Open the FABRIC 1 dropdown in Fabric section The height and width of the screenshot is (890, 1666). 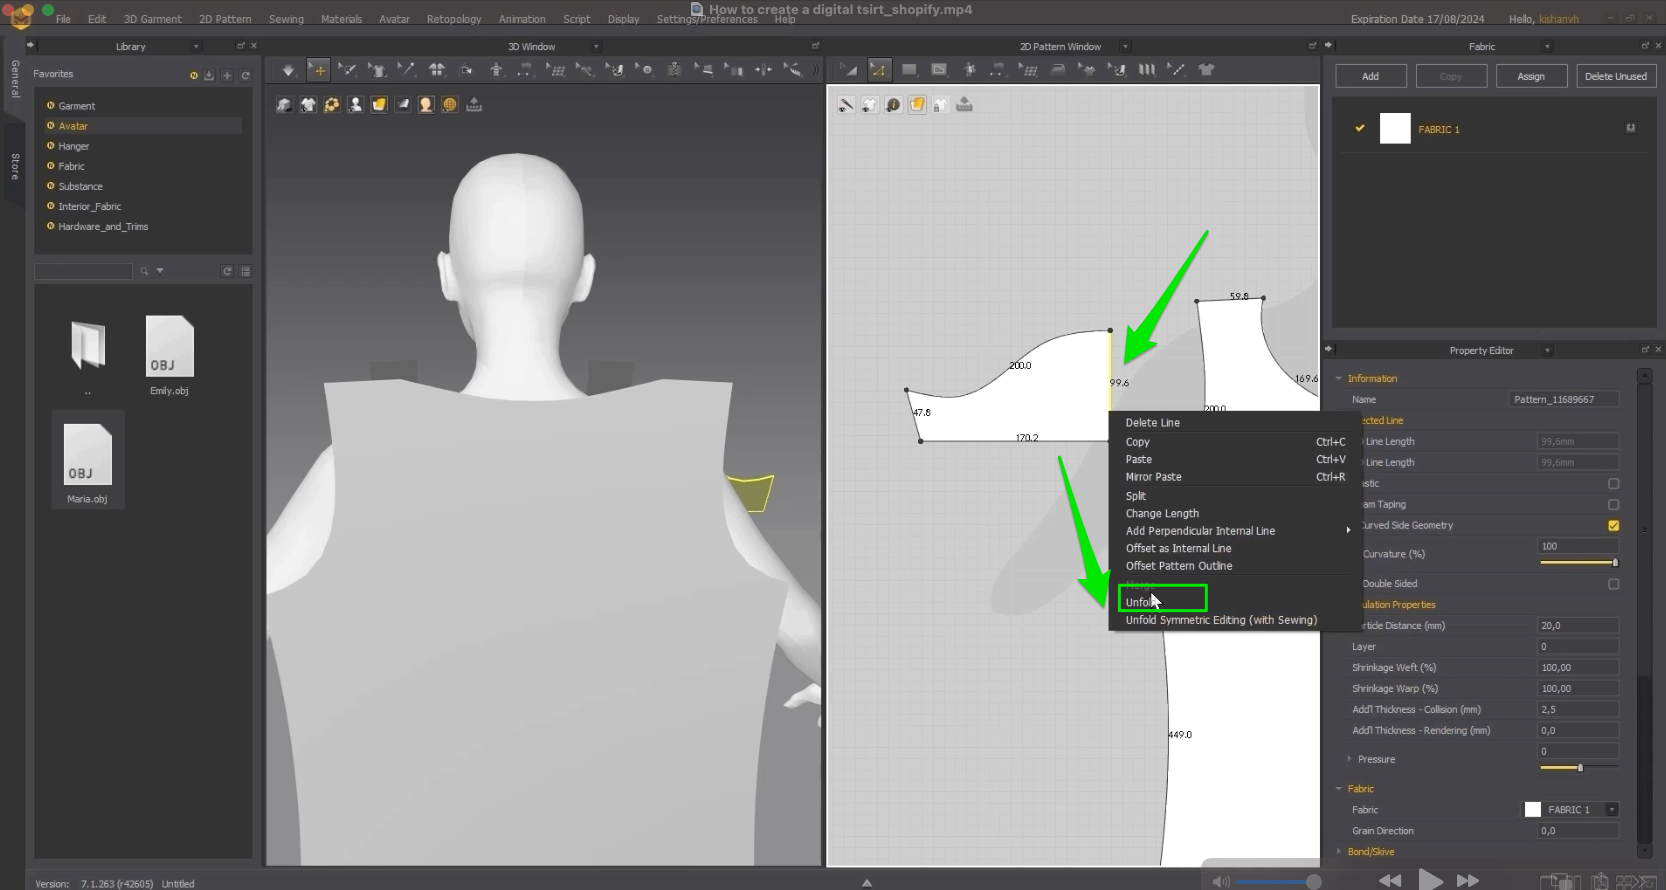point(1612,810)
